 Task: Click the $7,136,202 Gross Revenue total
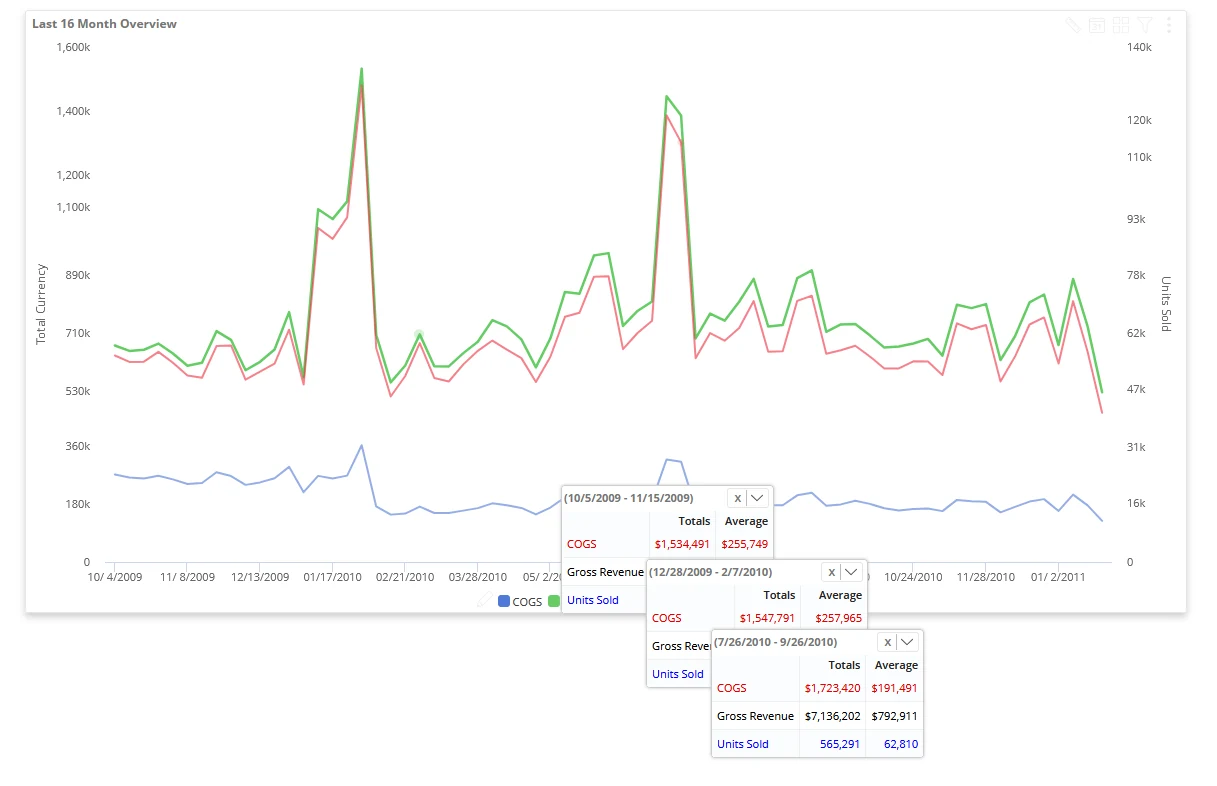[832, 716]
